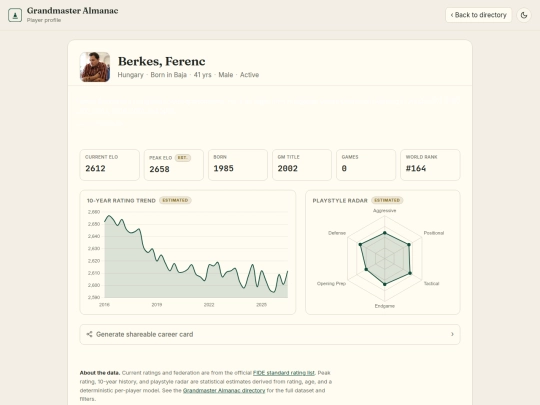
Task: Click the GM Title 2002 card
Action: 302,165
